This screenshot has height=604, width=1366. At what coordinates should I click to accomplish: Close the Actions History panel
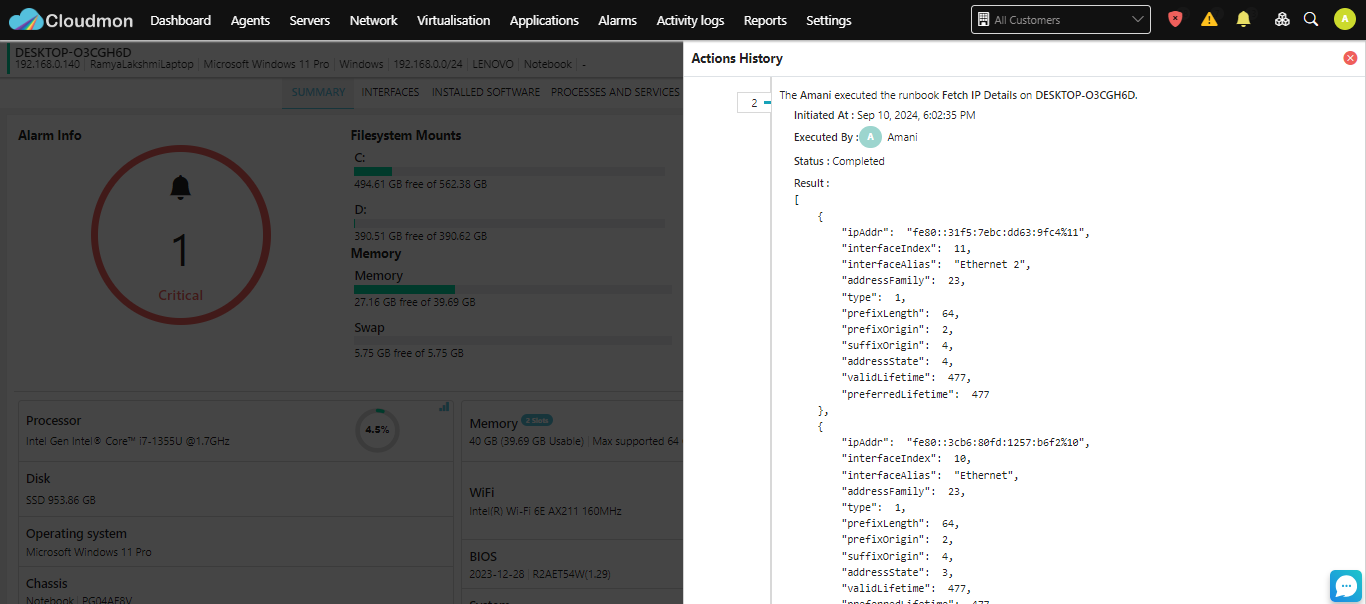1350,58
